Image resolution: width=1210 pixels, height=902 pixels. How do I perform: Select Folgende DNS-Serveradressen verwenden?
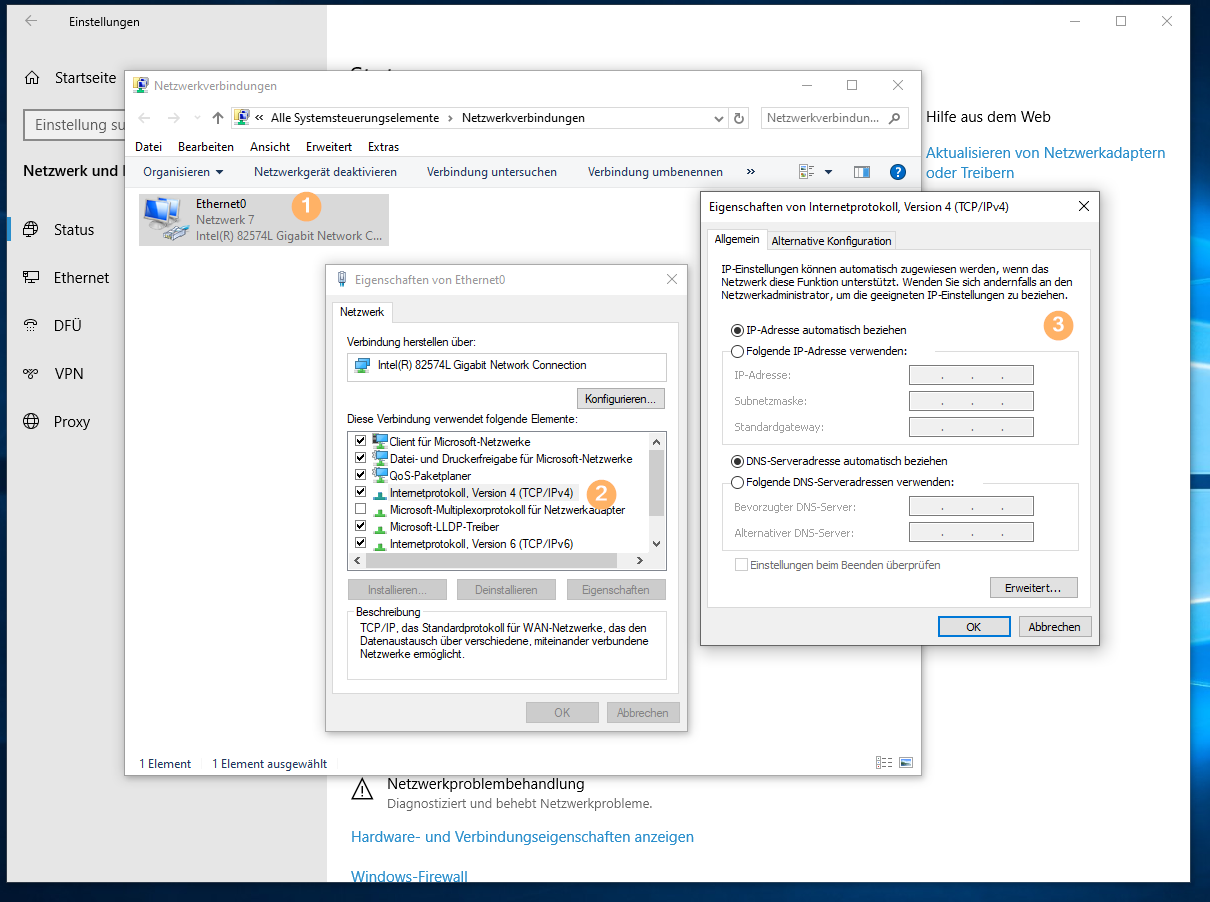(x=738, y=482)
